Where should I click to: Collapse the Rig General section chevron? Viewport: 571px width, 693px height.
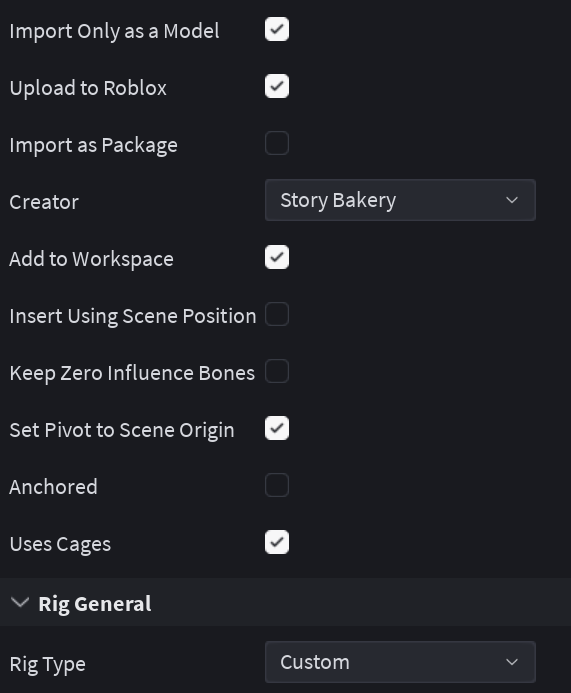pyautogui.click(x=20, y=602)
